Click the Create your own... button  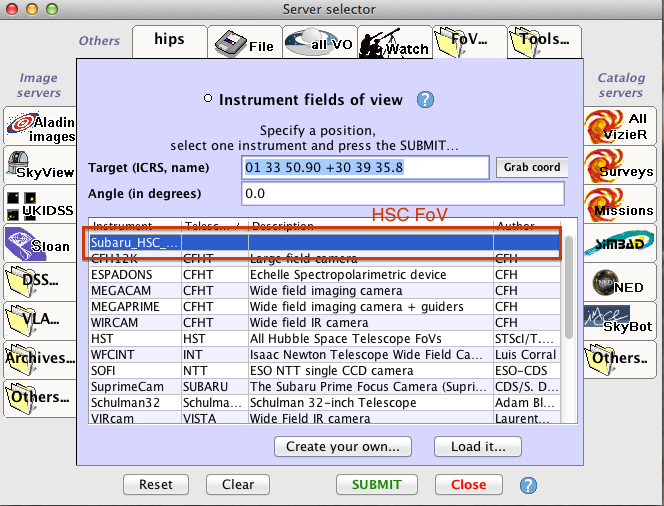[343, 446]
